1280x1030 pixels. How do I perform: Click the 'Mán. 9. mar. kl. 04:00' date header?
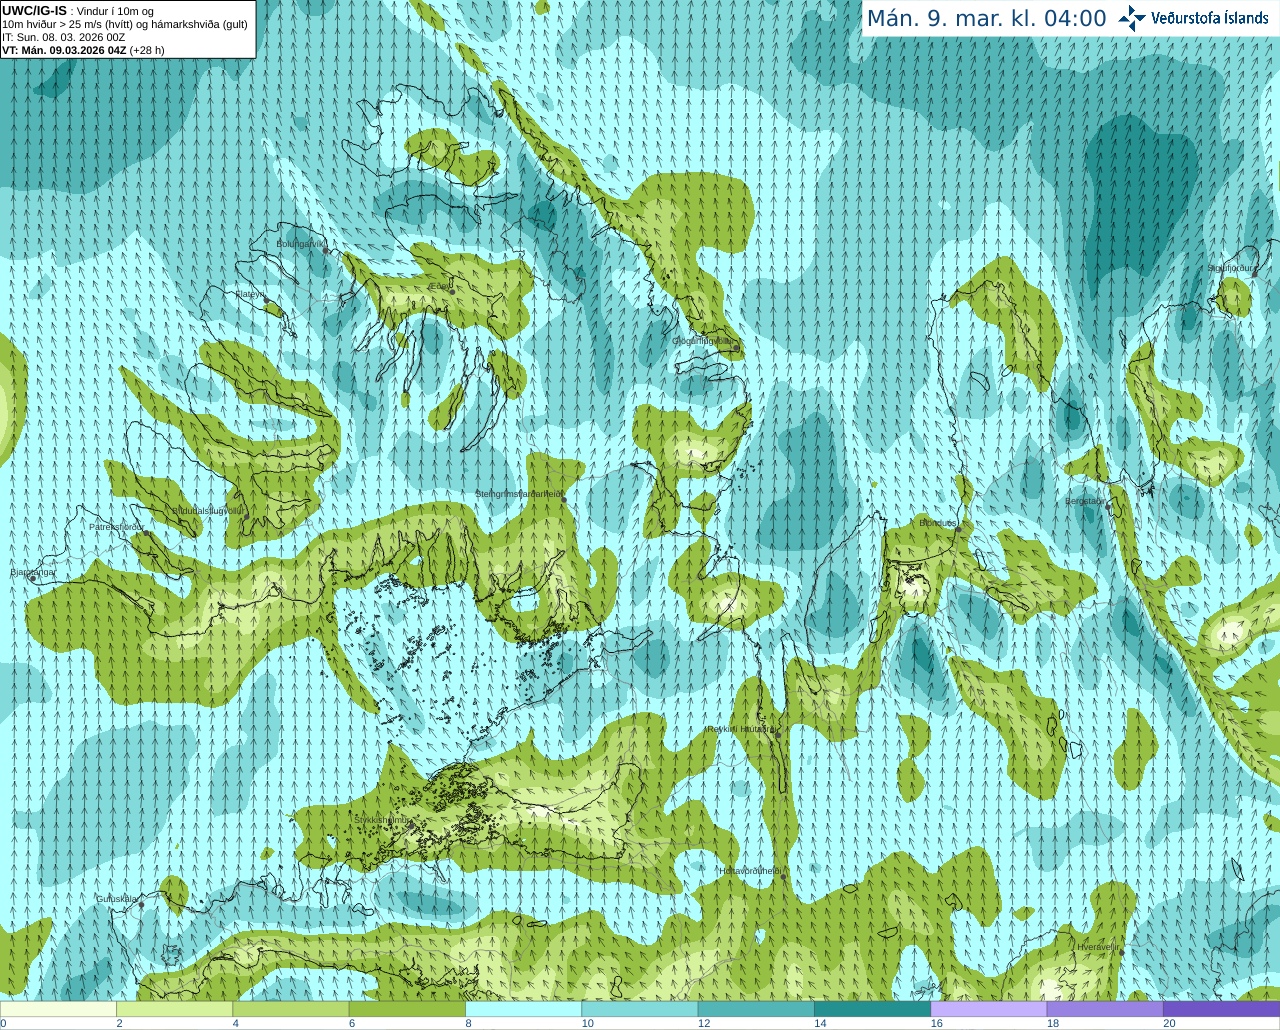click(986, 19)
